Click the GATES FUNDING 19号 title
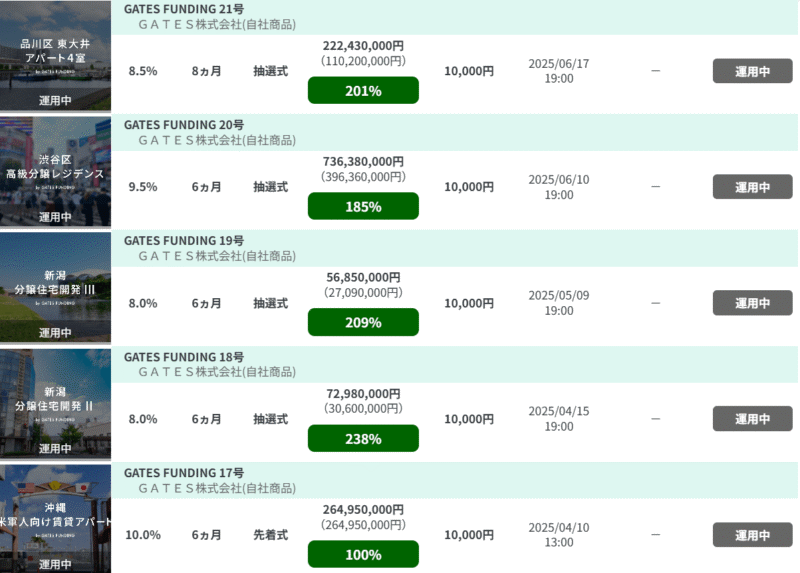The height and width of the screenshot is (573, 800). tap(184, 241)
